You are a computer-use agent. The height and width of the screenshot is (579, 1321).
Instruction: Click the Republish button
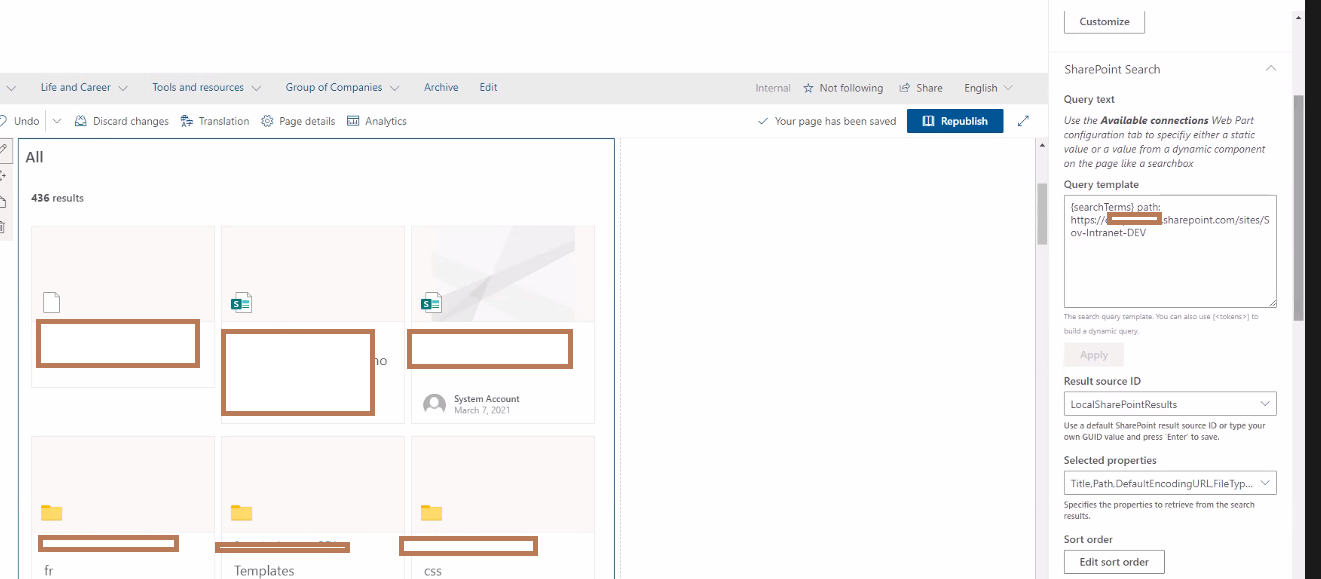point(955,121)
